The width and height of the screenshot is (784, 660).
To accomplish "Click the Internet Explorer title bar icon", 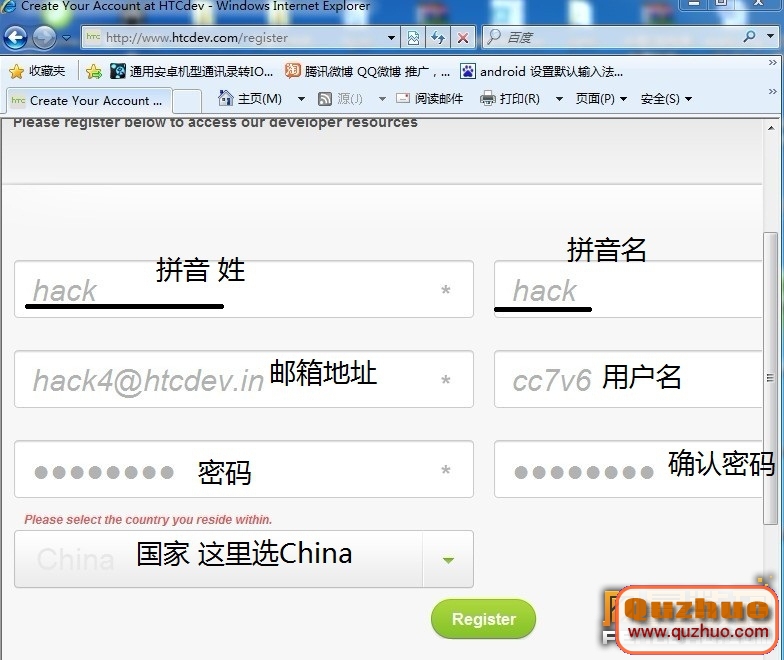I will (9, 6).
